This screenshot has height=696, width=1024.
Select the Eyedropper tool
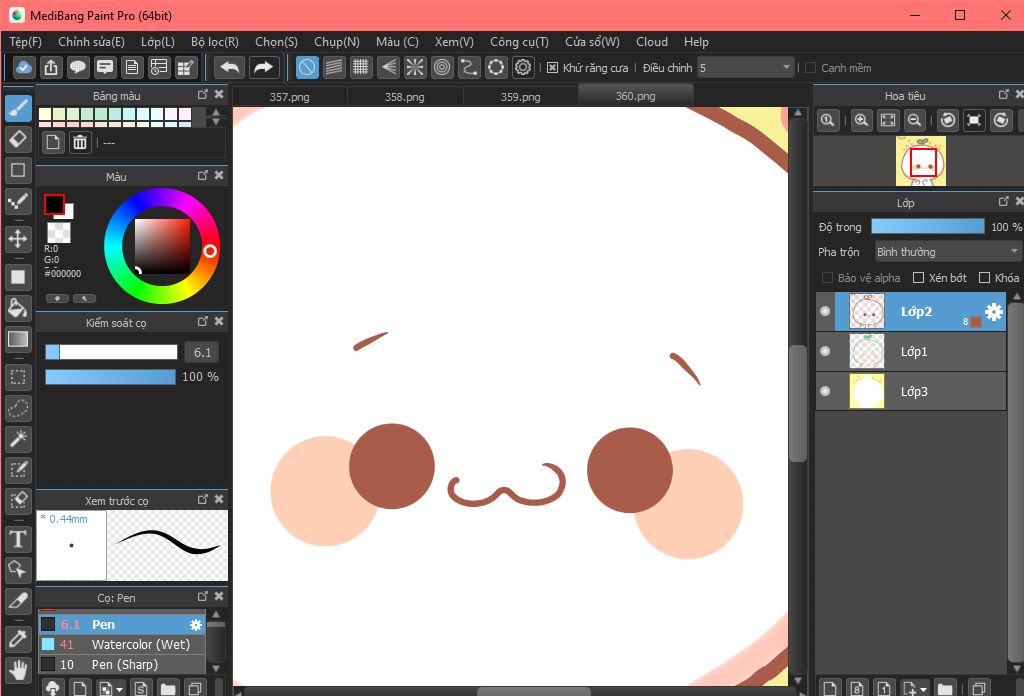point(18,639)
